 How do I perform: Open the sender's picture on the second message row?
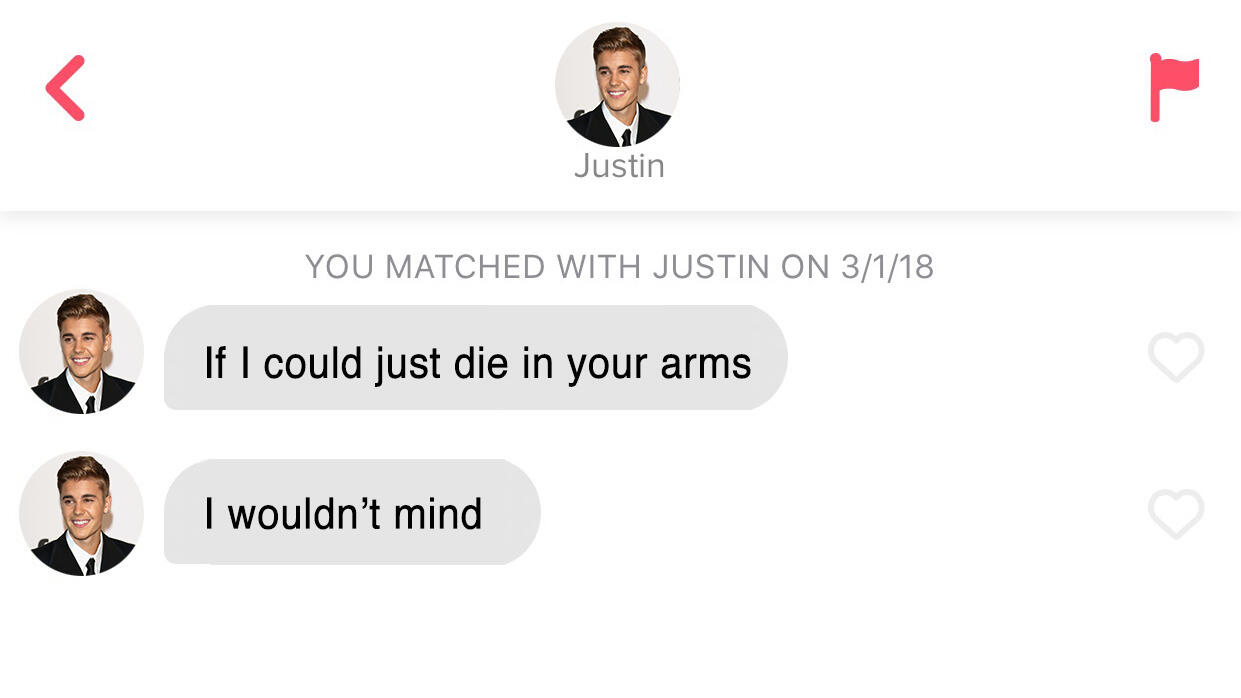[82, 513]
